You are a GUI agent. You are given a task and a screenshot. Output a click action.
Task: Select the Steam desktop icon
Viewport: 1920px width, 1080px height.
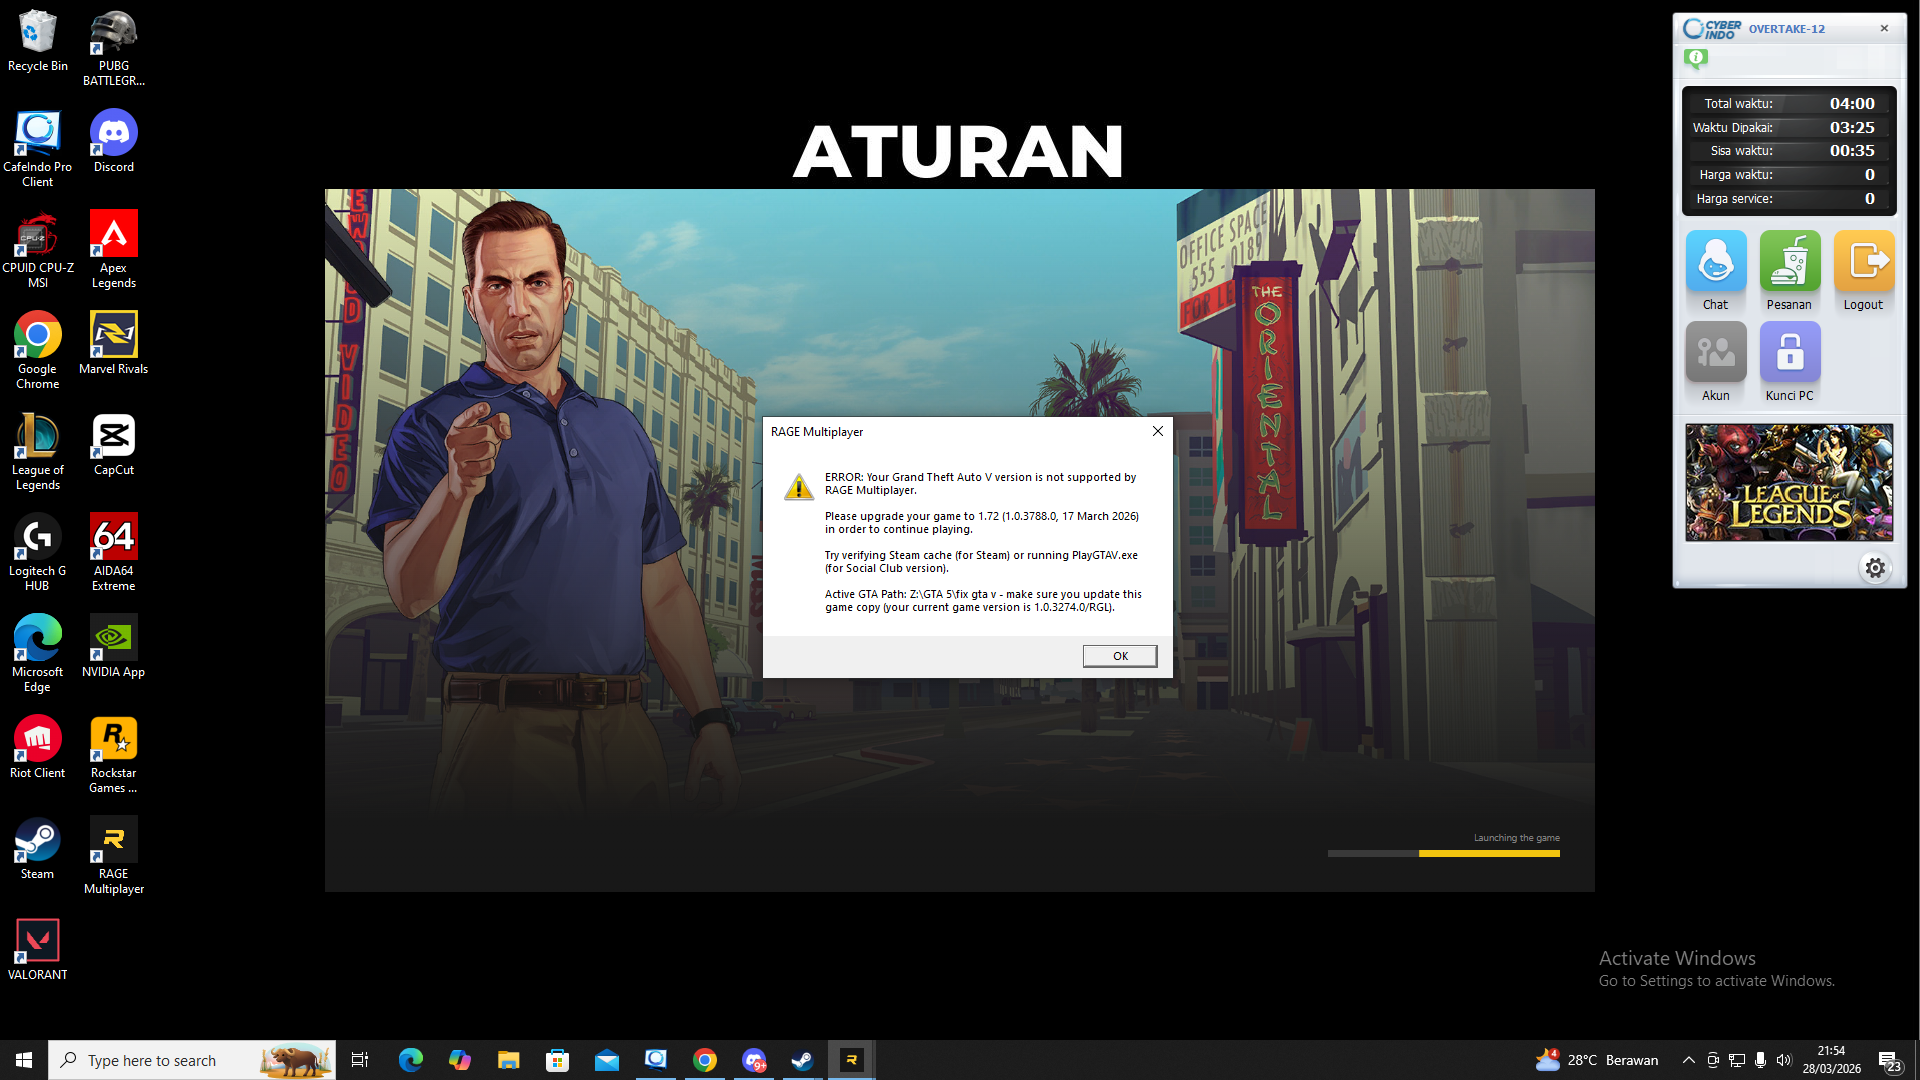[38, 848]
